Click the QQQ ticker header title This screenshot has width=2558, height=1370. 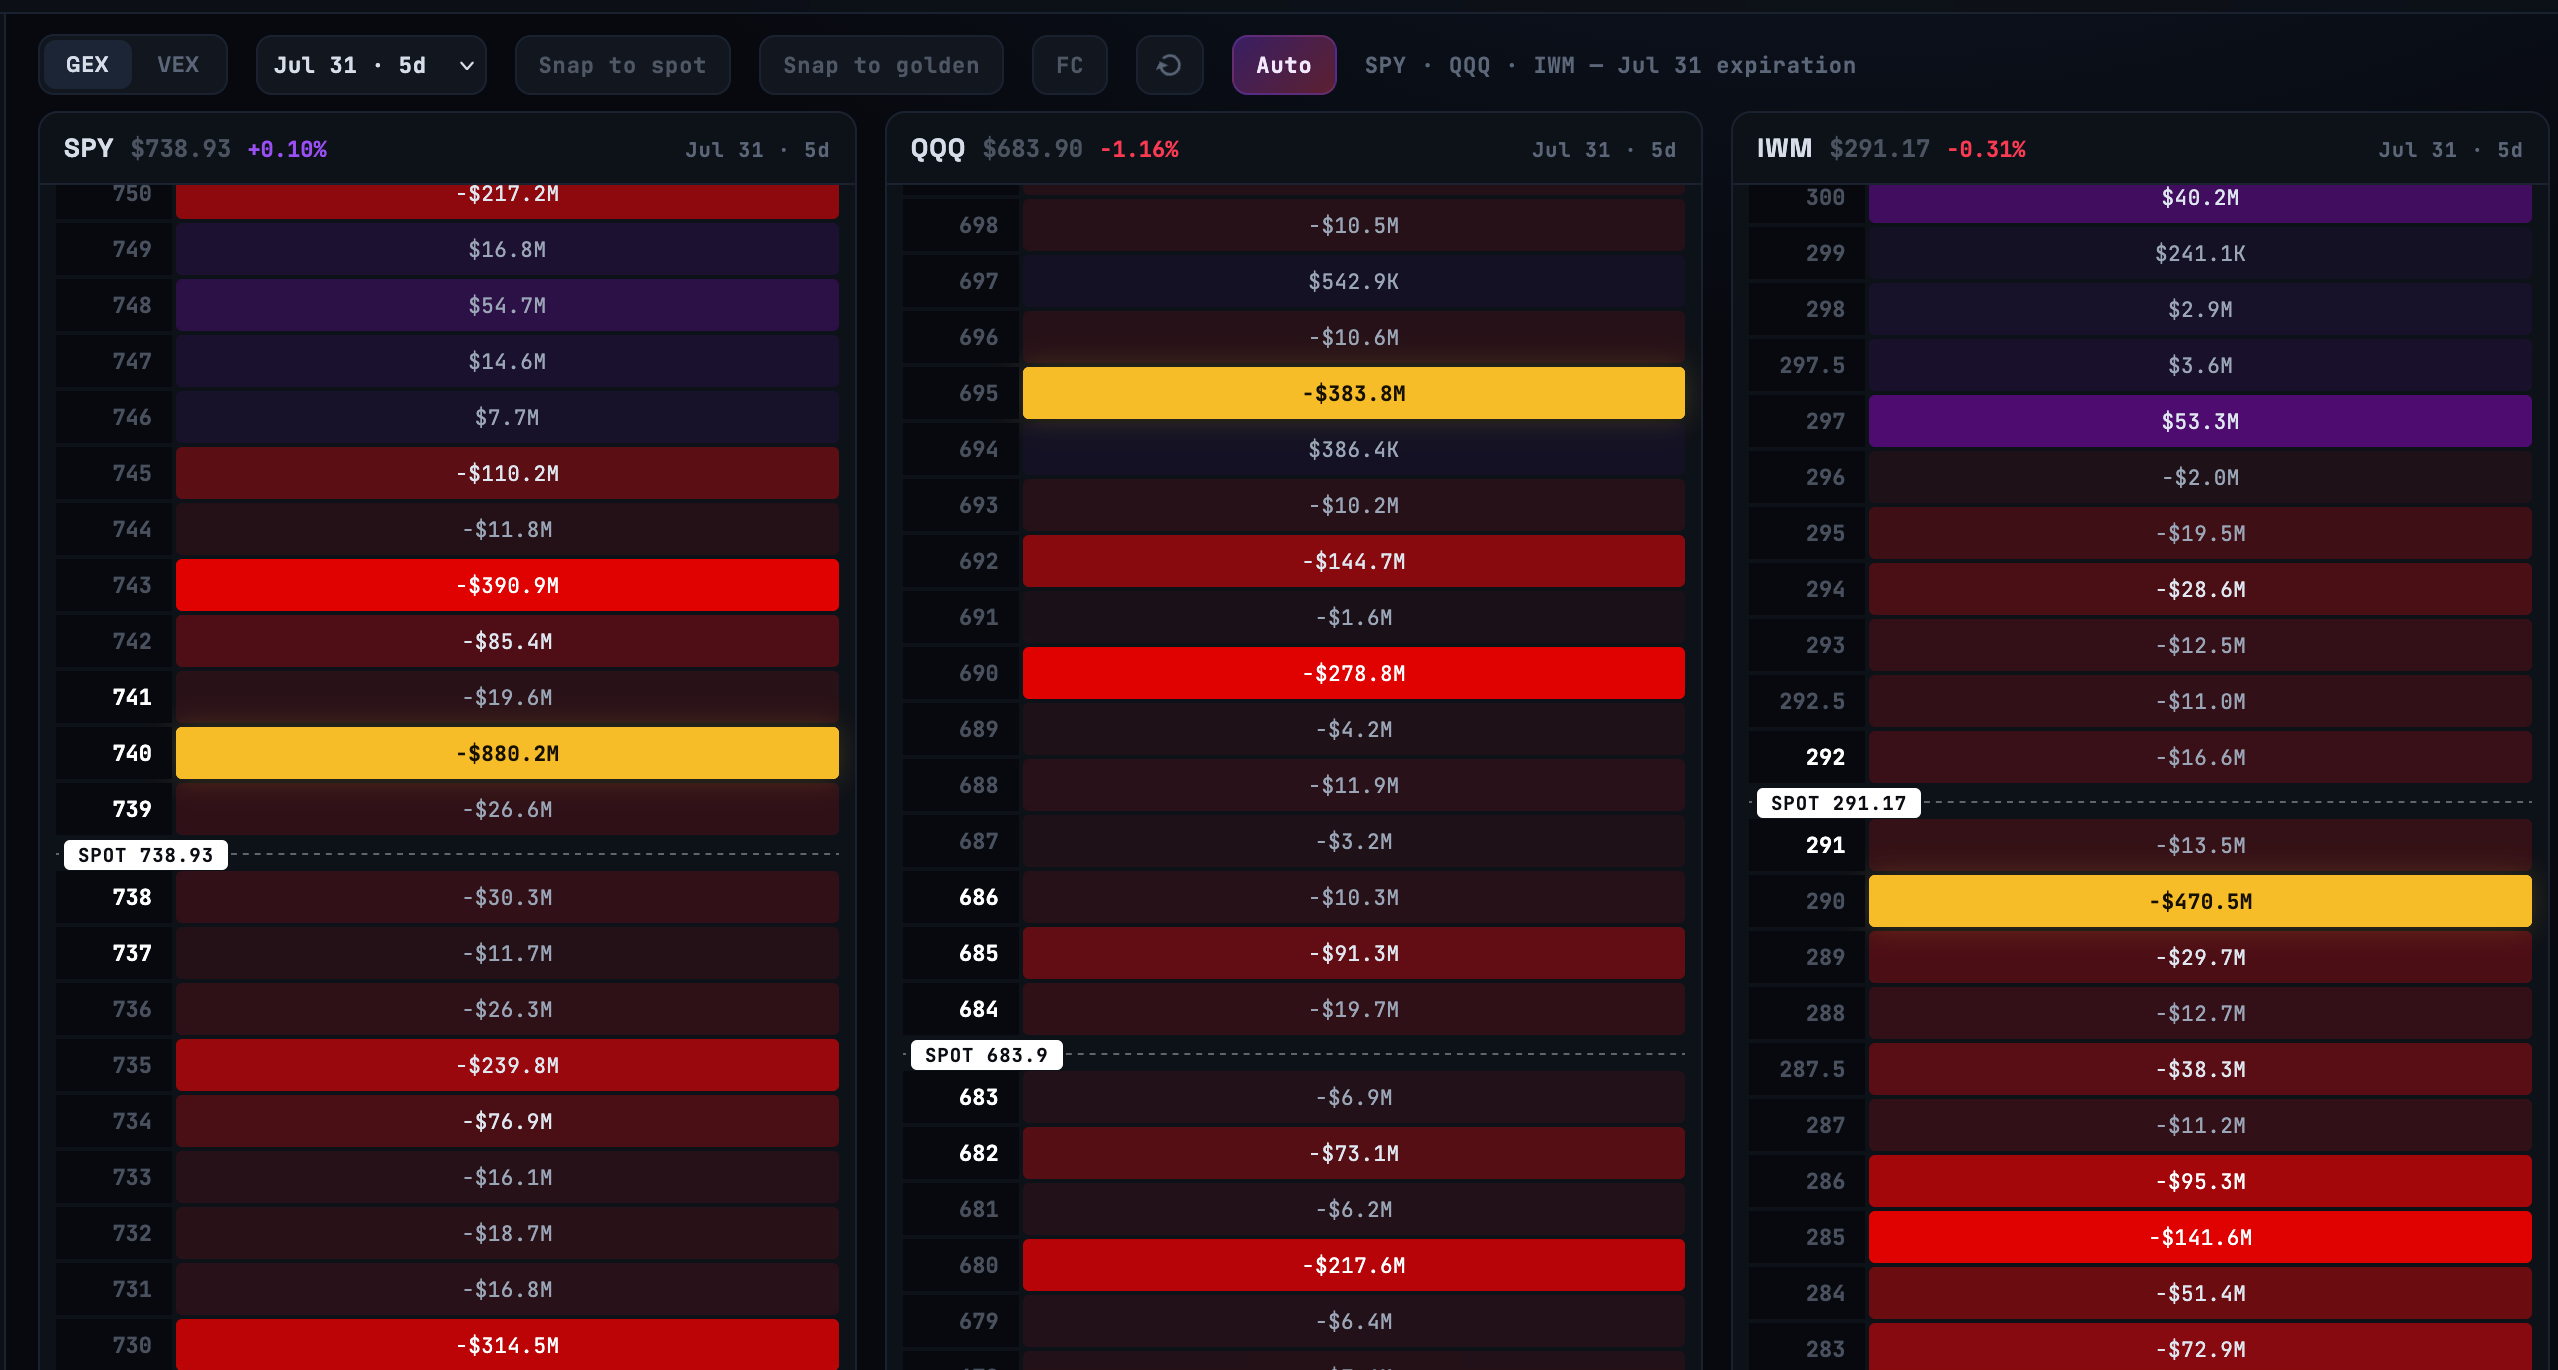click(937, 149)
